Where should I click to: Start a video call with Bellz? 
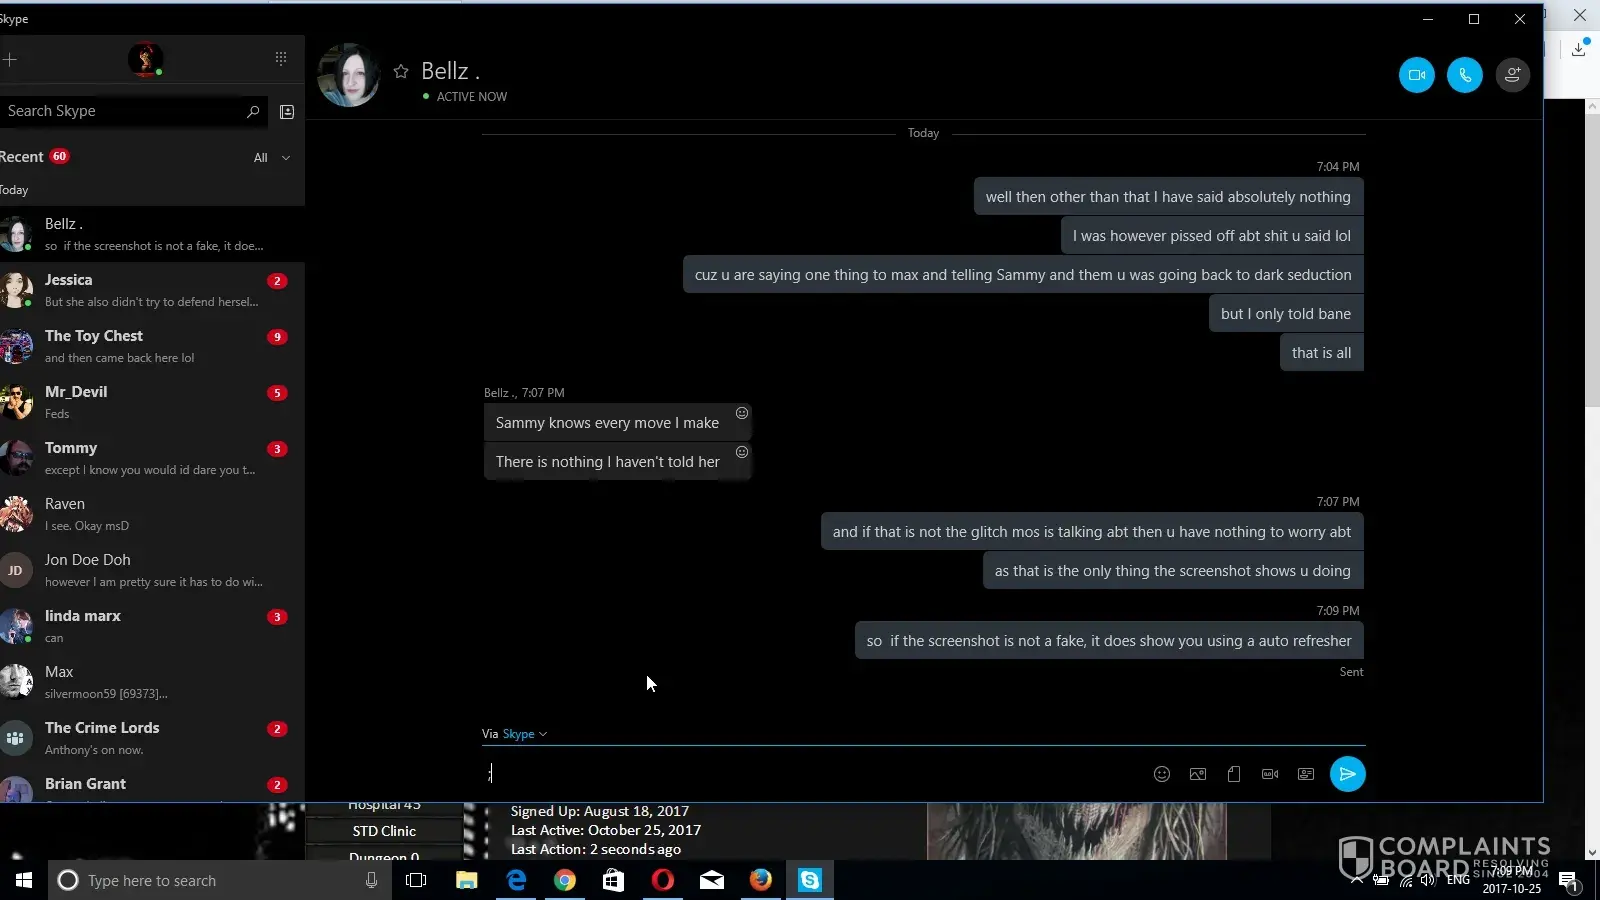pos(1416,75)
